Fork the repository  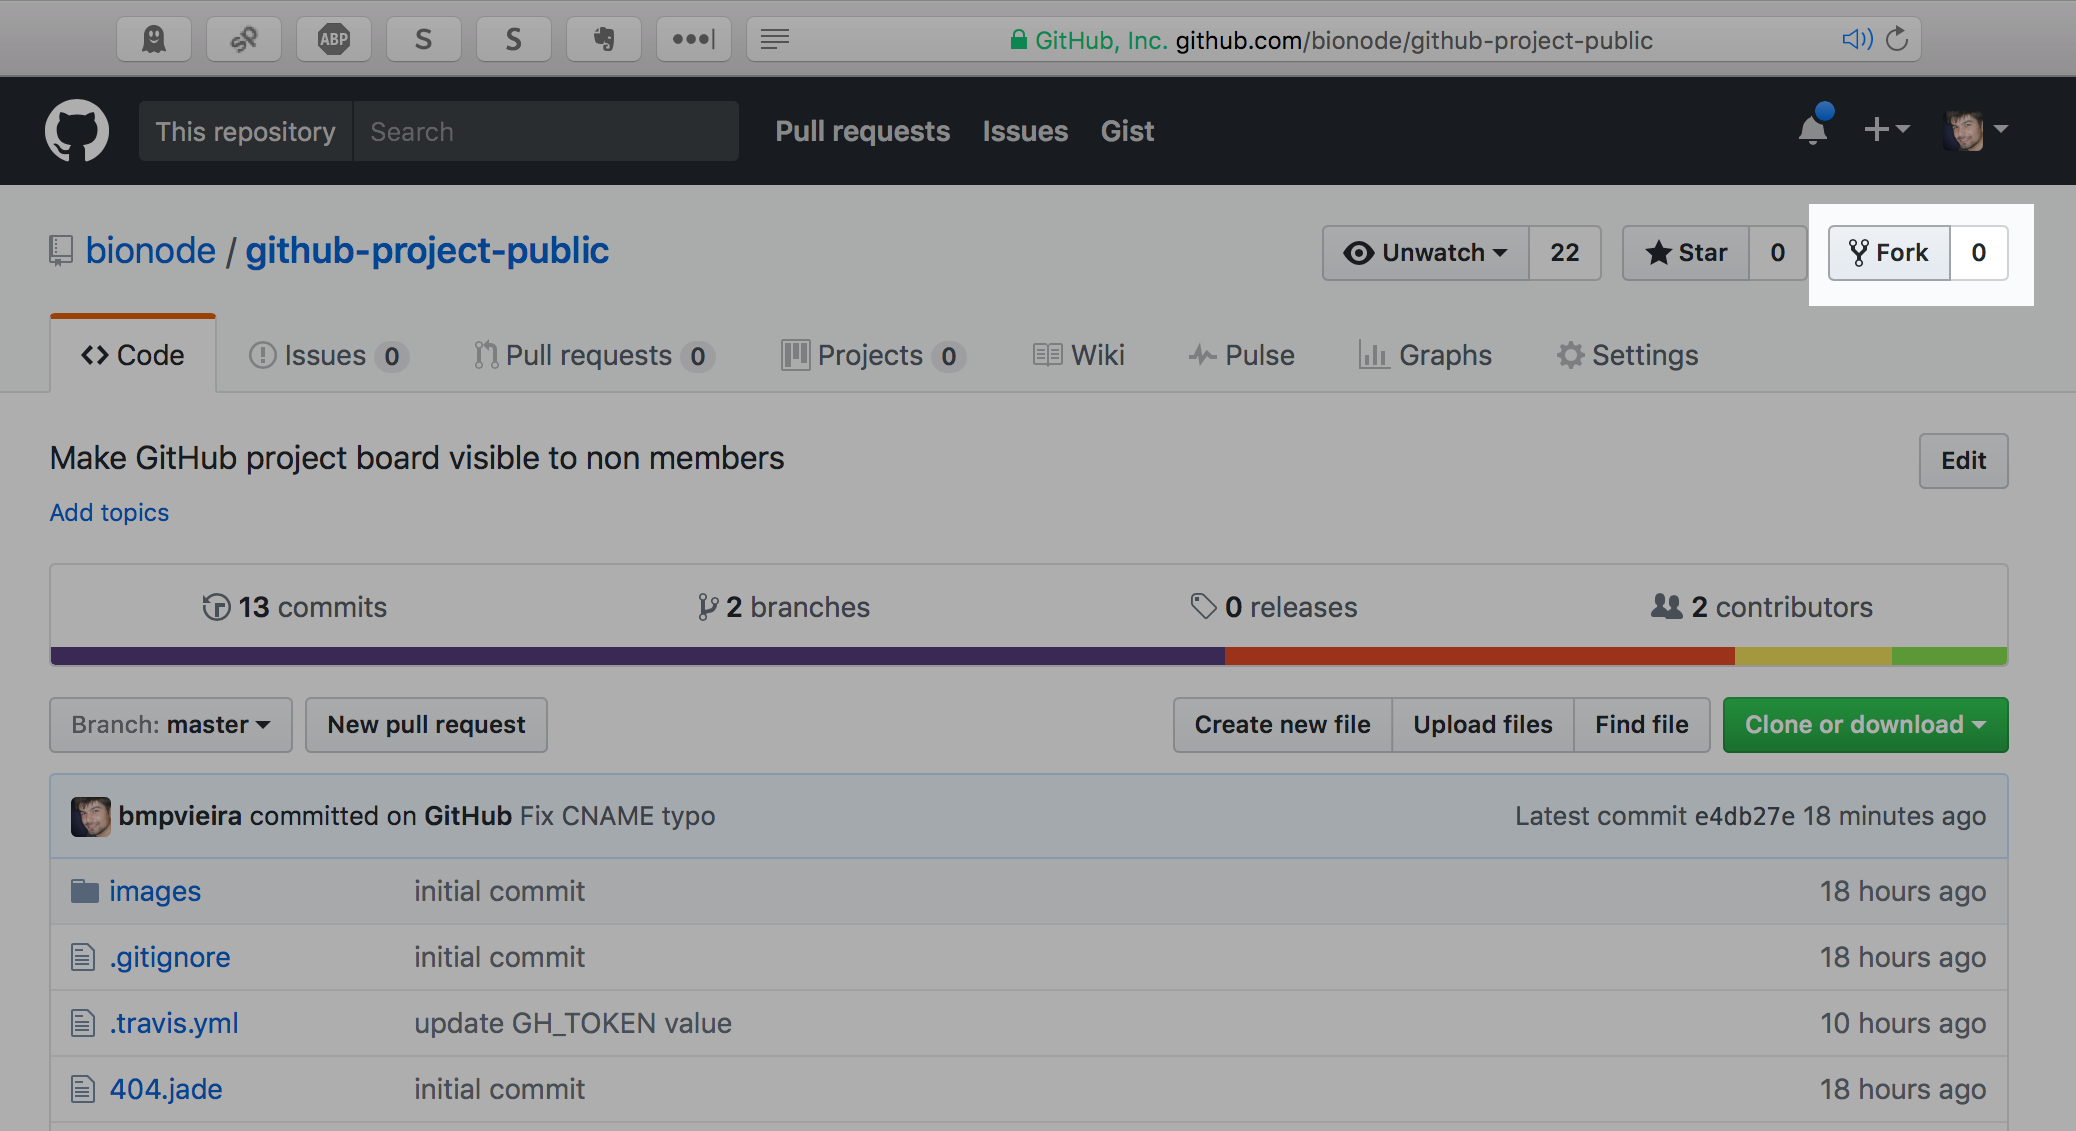[x=1888, y=253]
